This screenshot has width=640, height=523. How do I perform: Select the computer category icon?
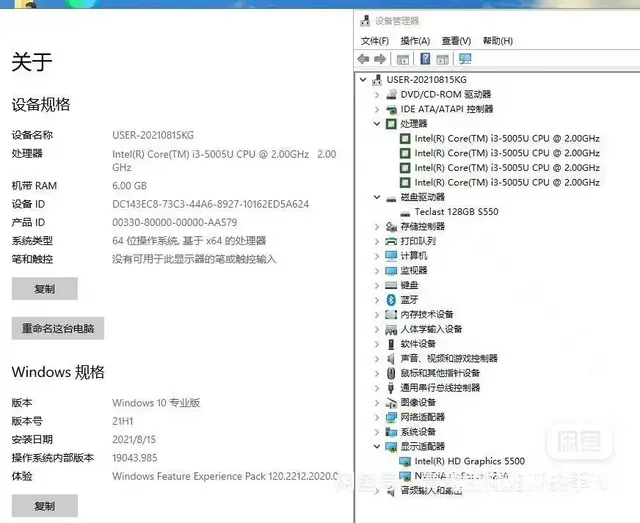[391, 256]
